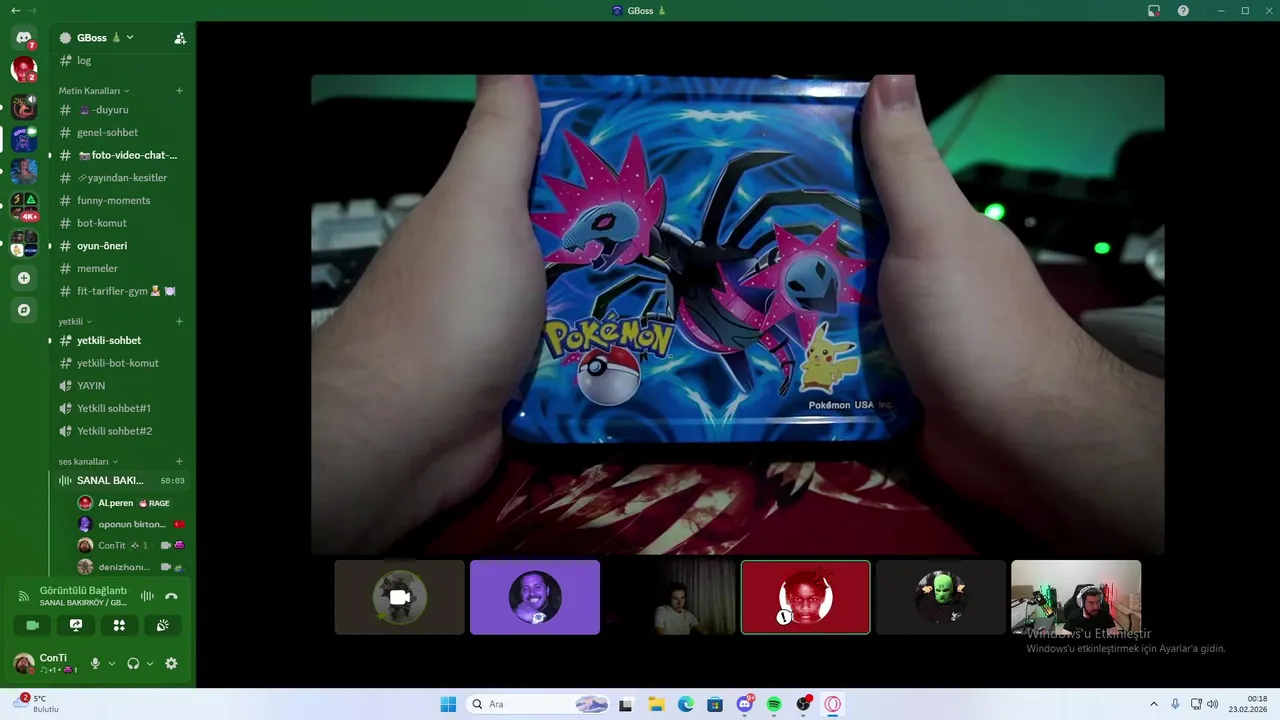Open the yetkili-bot-komut channel
Viewport: 1280px width, 720px height.
[x=120, y=363]
